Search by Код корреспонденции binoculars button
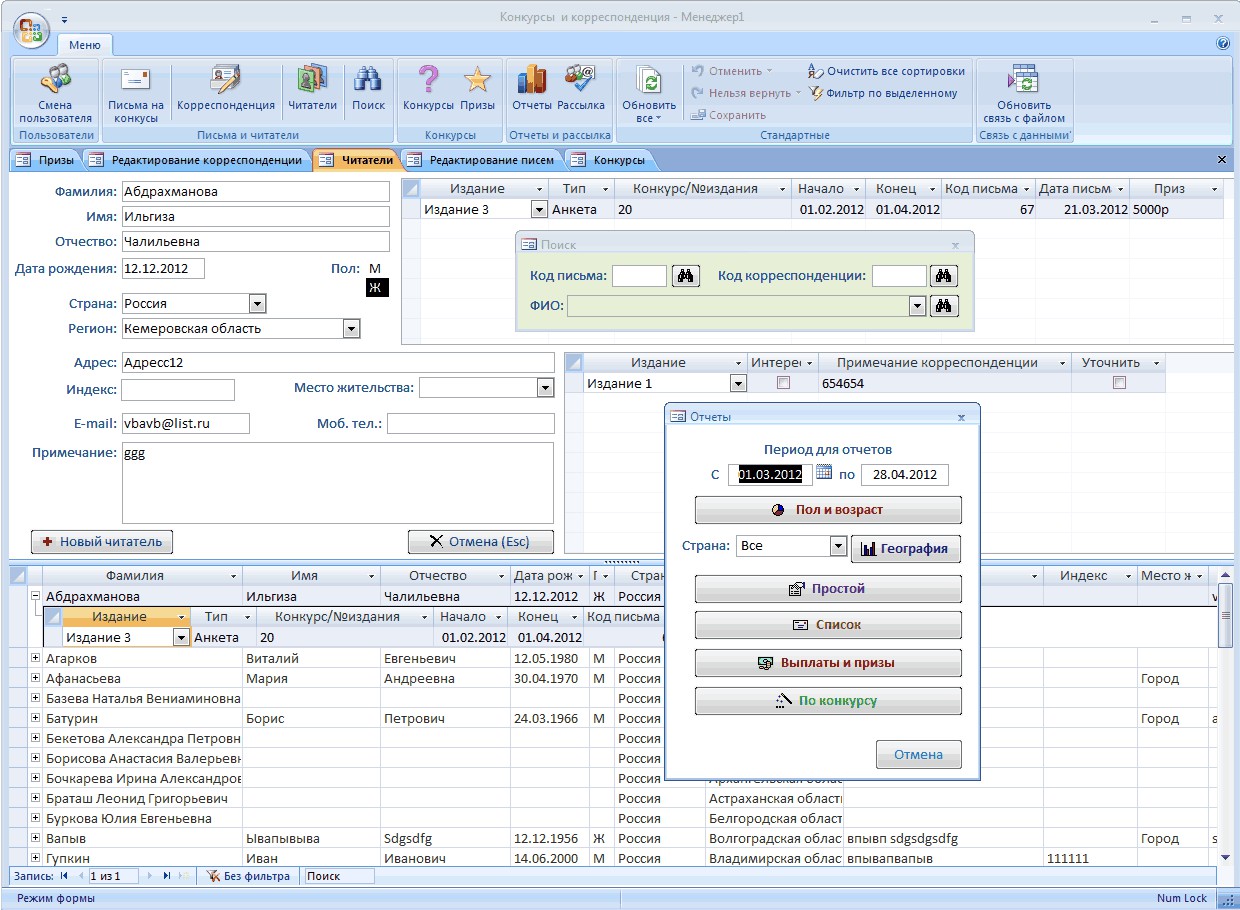 (945, 276)
